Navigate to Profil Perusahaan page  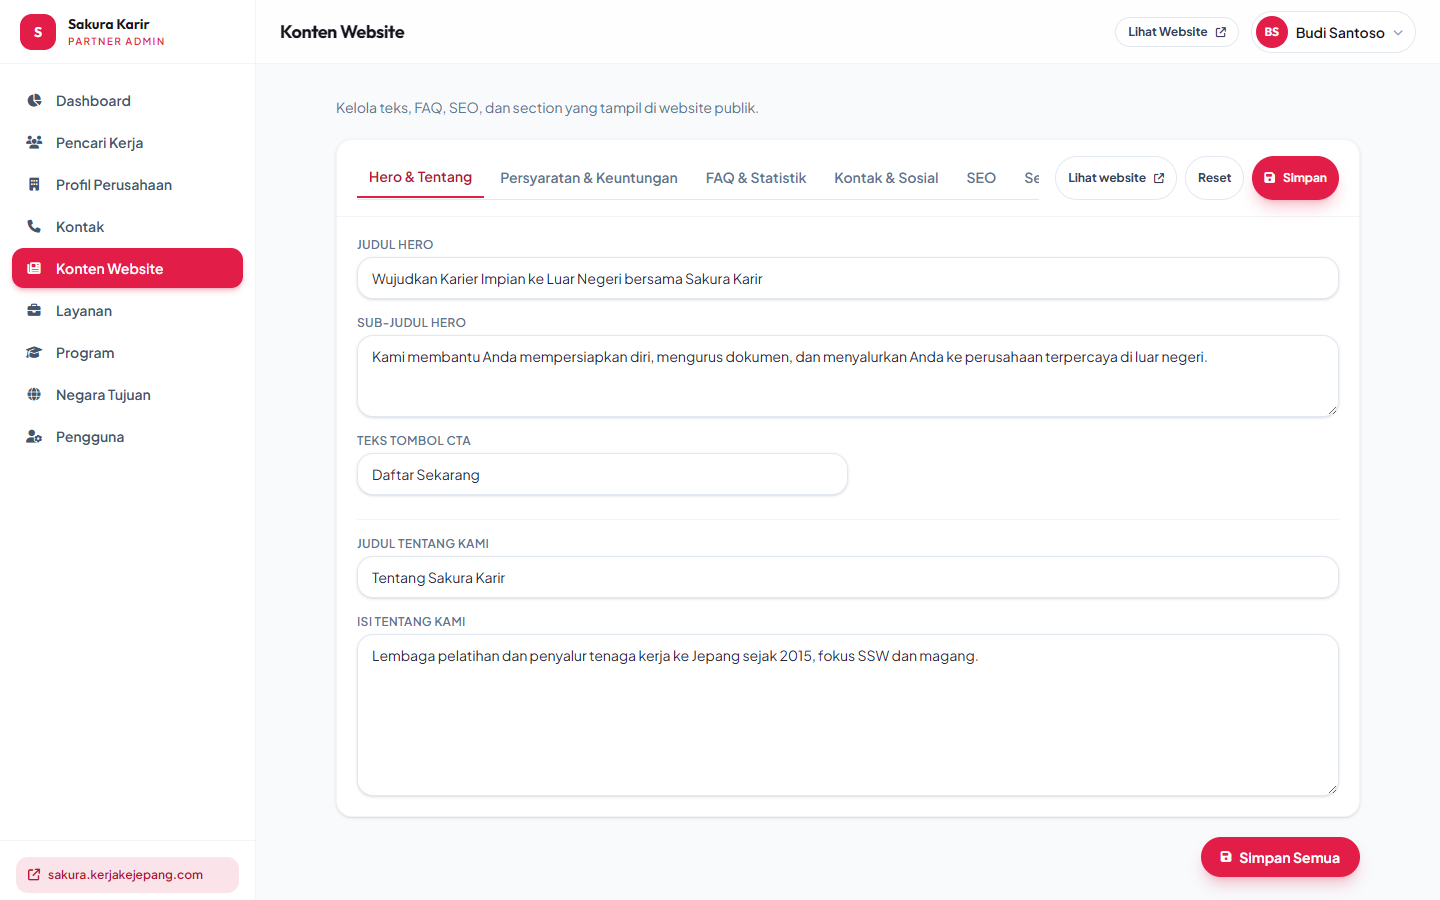tap(127, 185)
